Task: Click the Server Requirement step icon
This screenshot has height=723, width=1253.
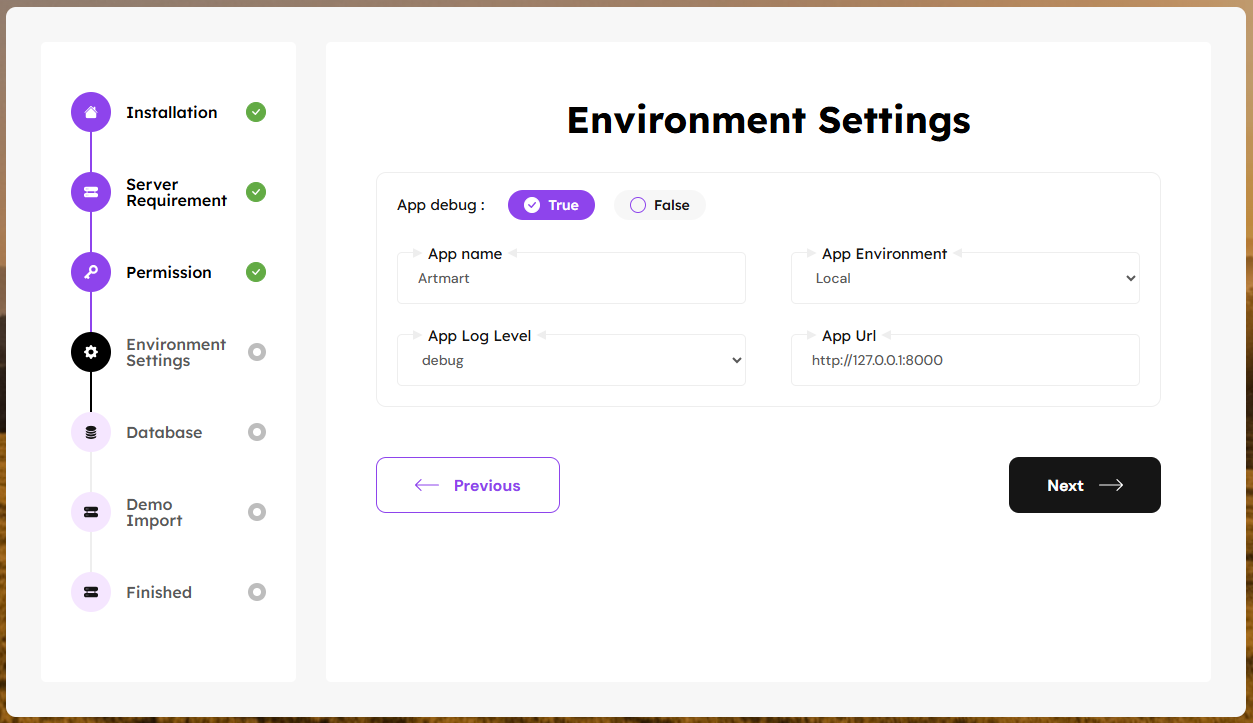Action: (91, 192)
